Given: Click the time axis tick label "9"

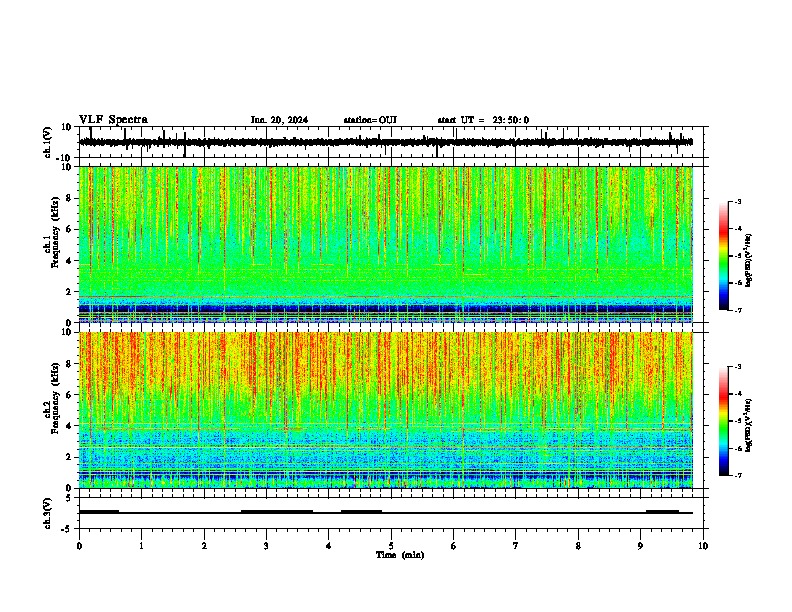Looking at the screenshot, I should [x=640, y=546].
